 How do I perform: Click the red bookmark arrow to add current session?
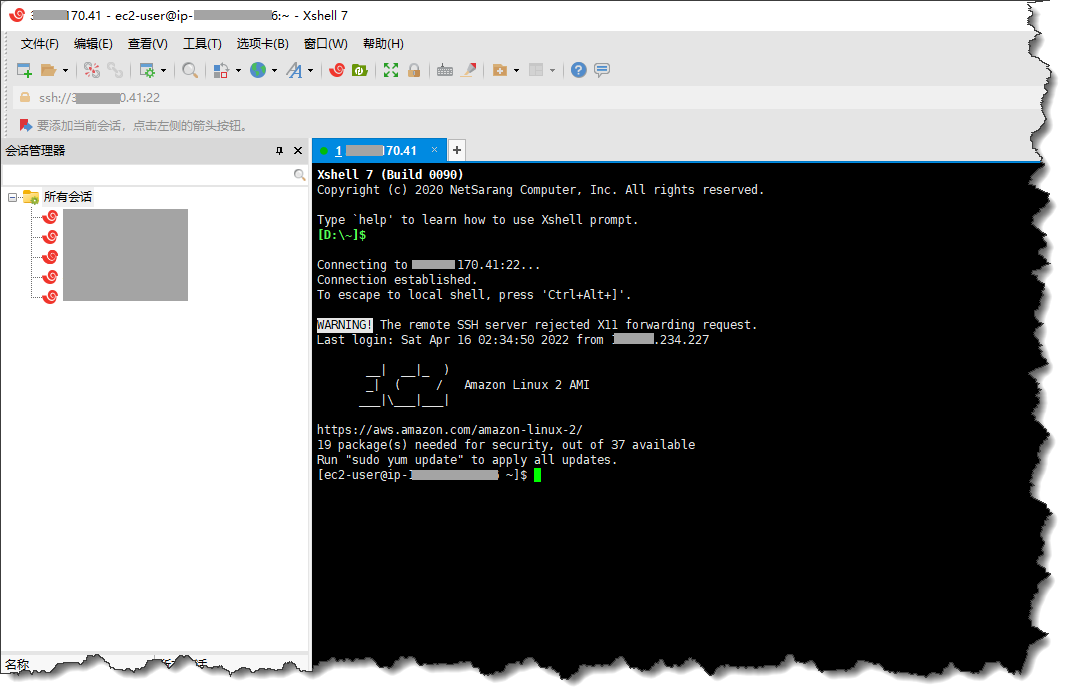26,125
